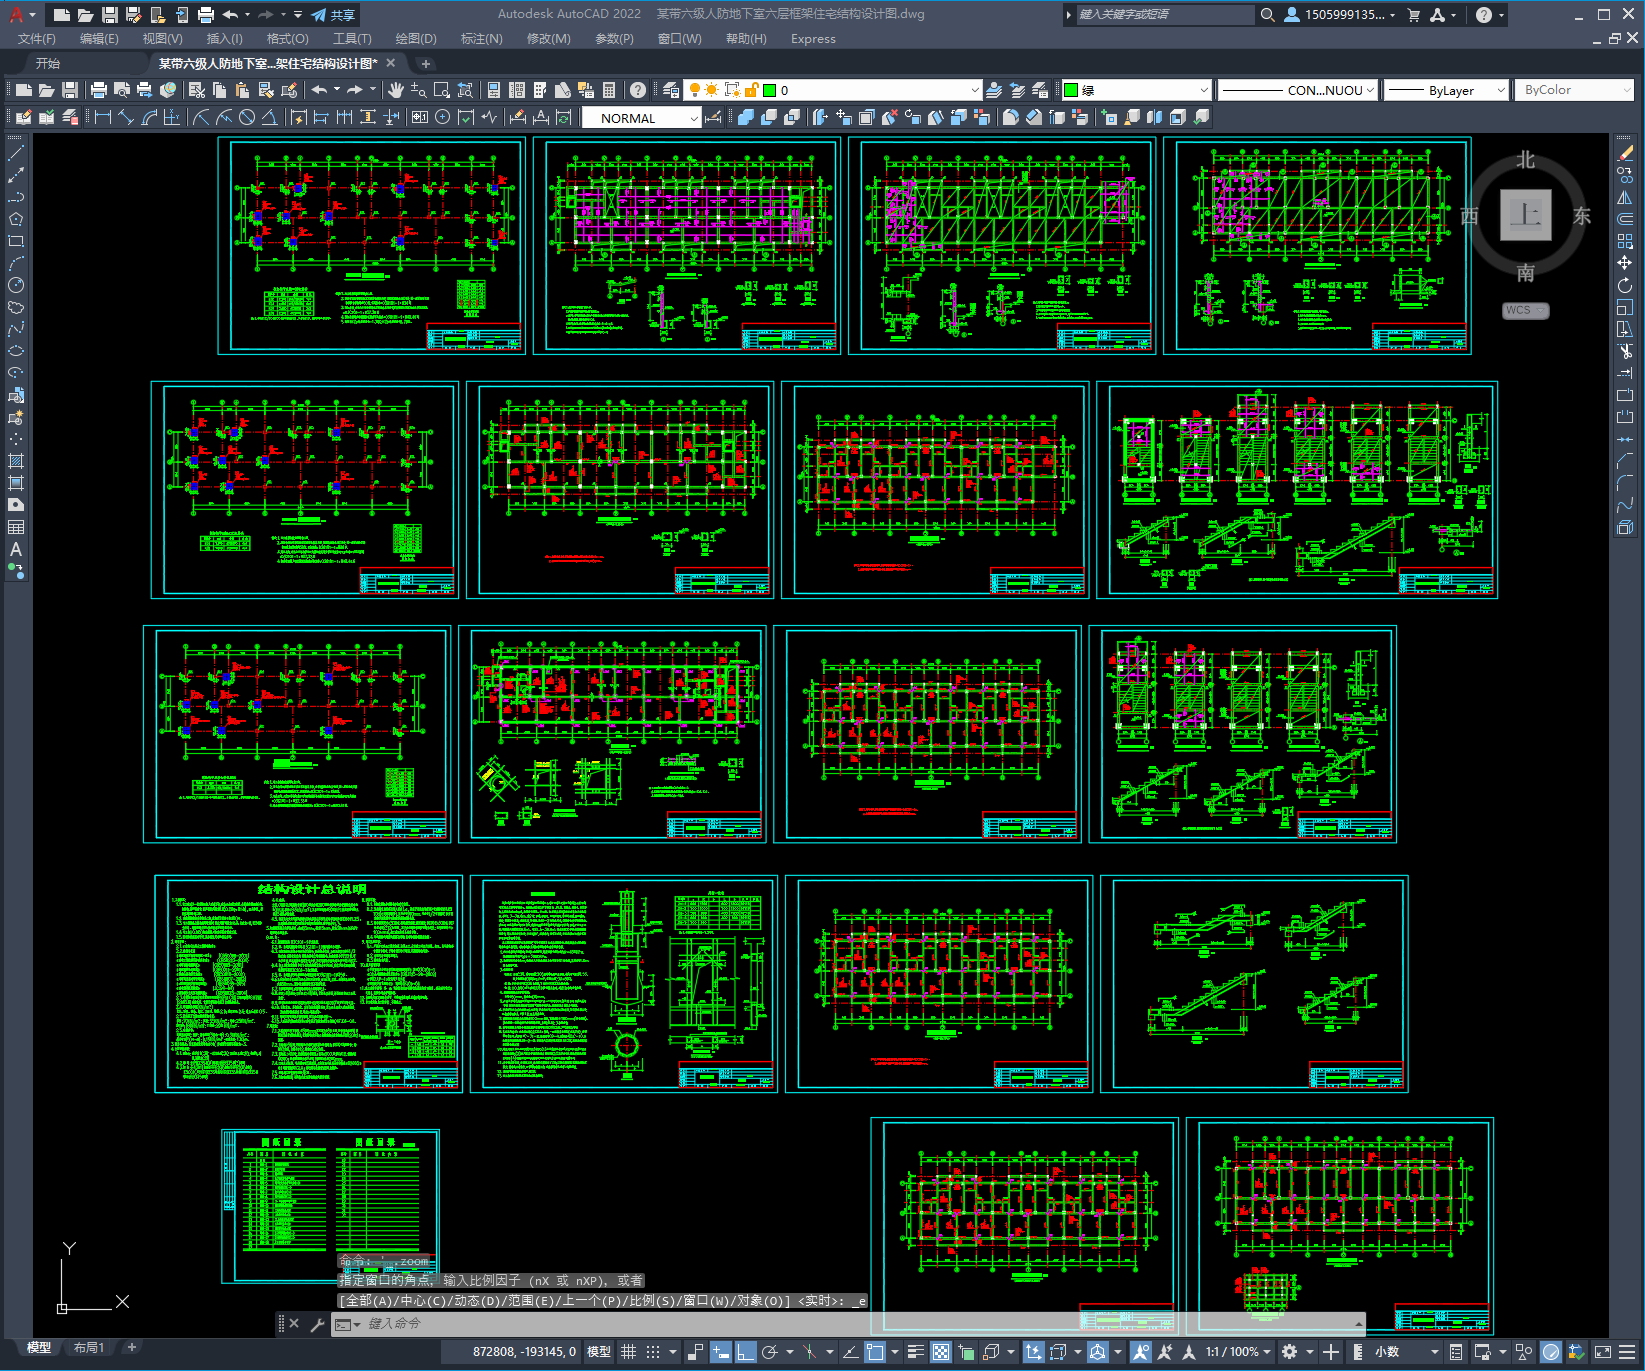Open the NORMAL dimension style dropdown
This screenshot has height=1371, width=1645.
point(641,118)
